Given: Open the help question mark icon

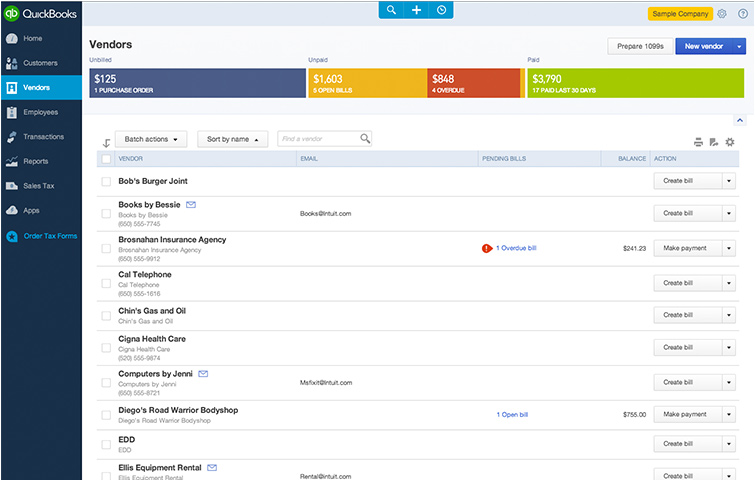Looking at the screenshot, I should [743, 13].
